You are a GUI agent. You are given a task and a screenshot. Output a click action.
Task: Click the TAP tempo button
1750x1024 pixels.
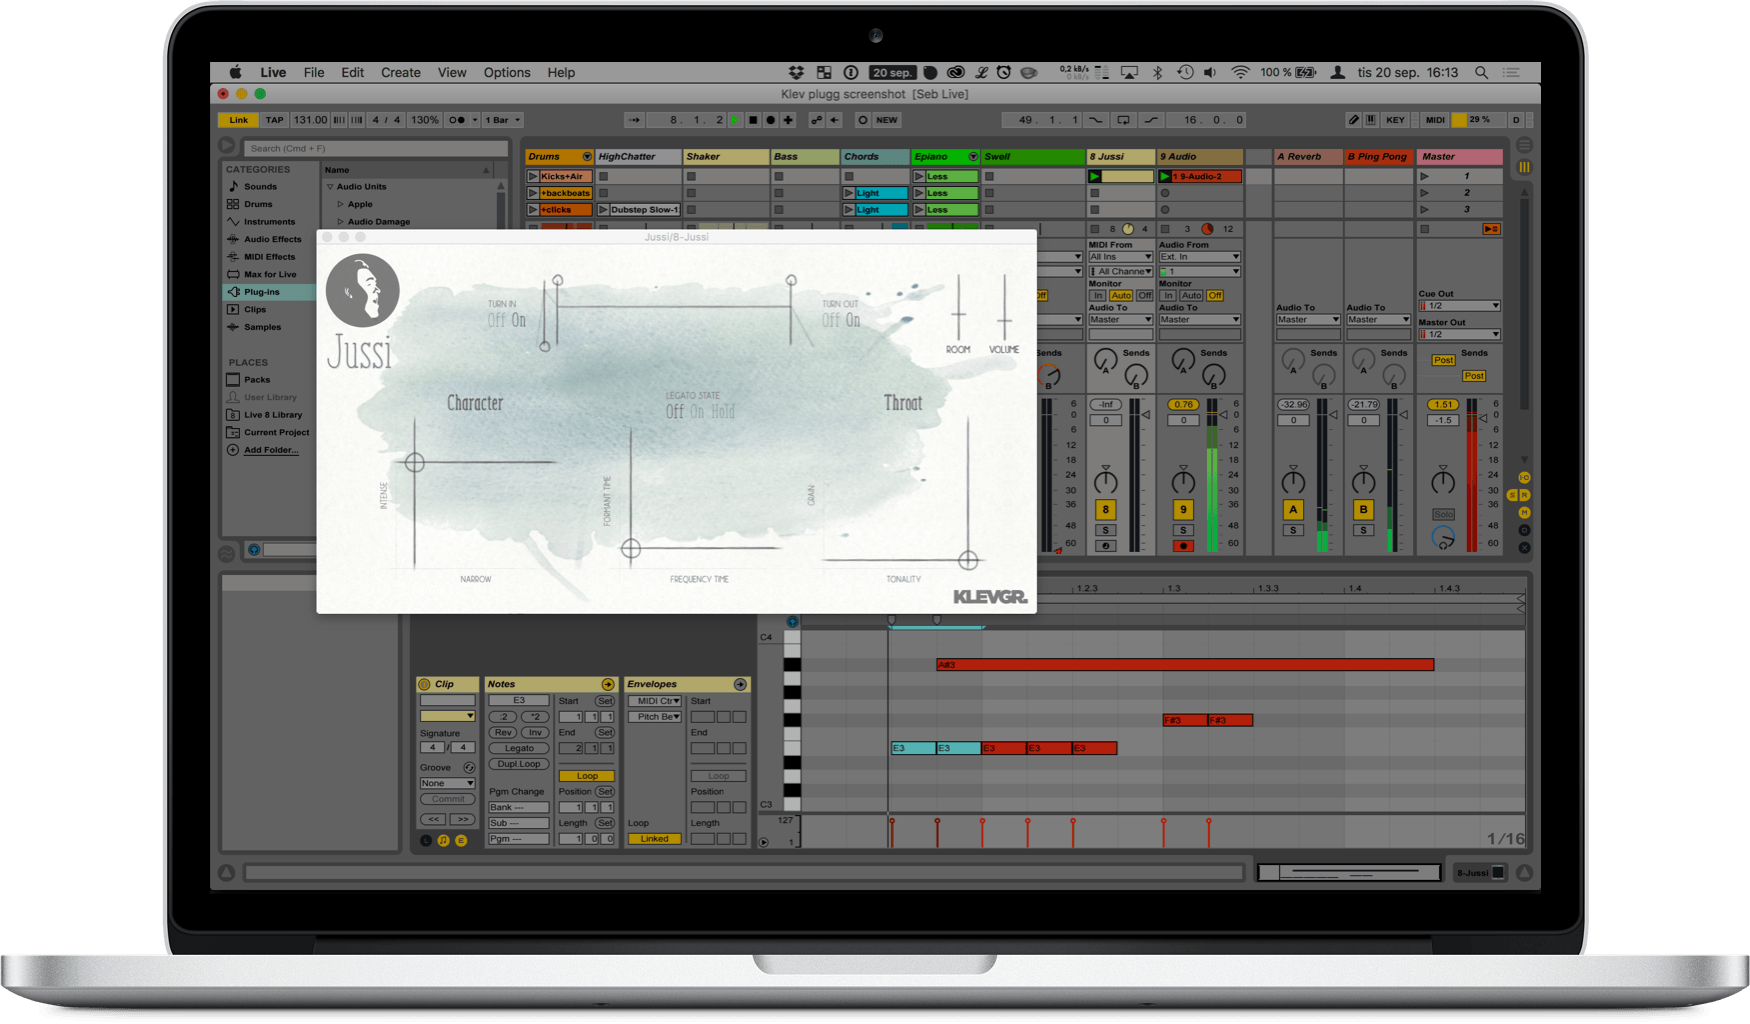[x=274, y=120]
